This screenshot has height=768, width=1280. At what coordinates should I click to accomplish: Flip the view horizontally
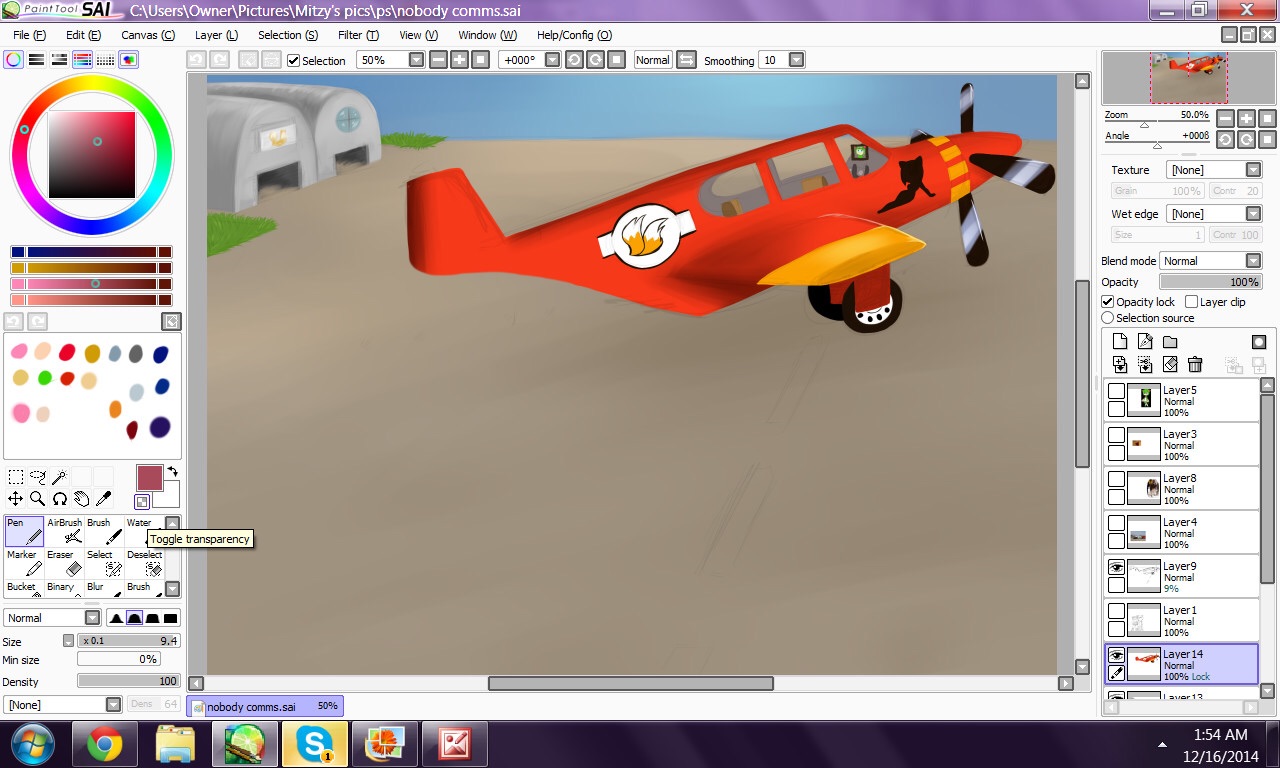[x=687, y=60]
